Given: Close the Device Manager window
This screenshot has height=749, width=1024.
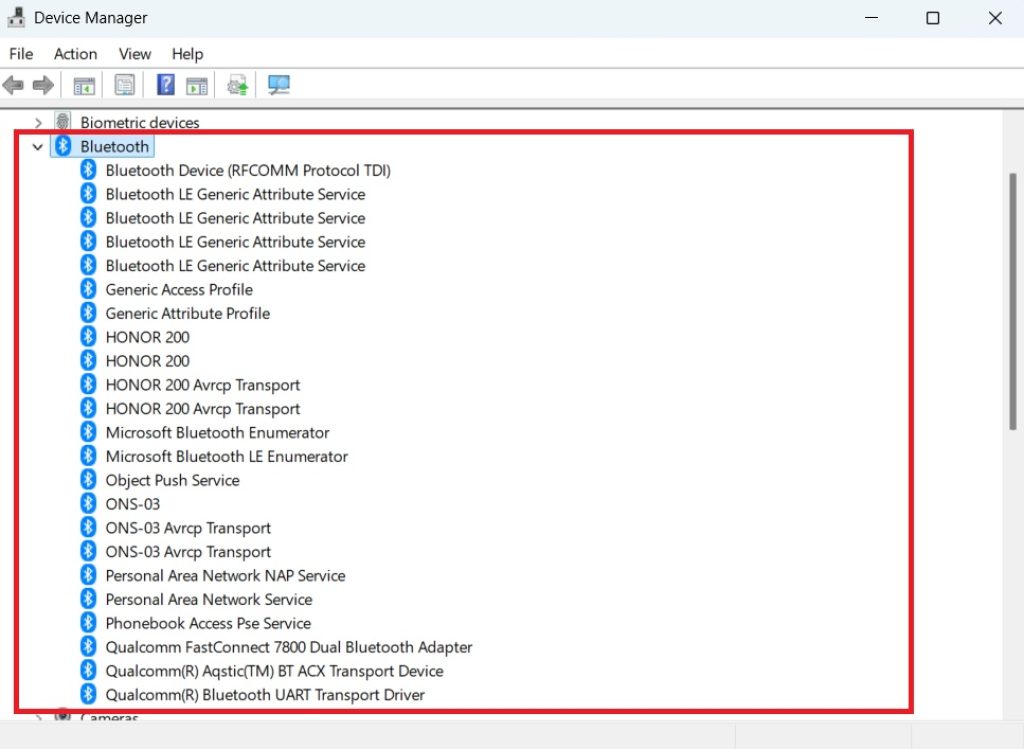Looking at the screenshot, I should (x=995, y=18).
